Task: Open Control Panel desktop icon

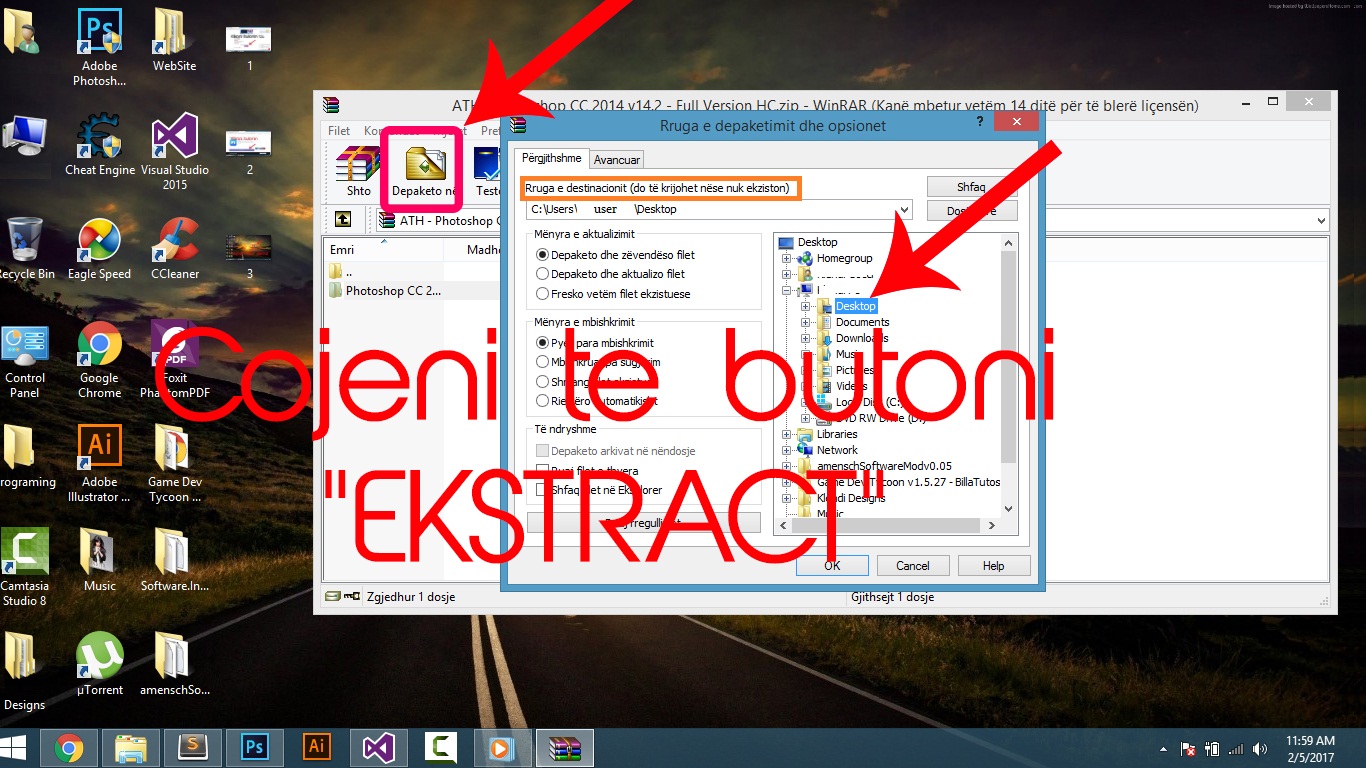Action: (25, 360)
